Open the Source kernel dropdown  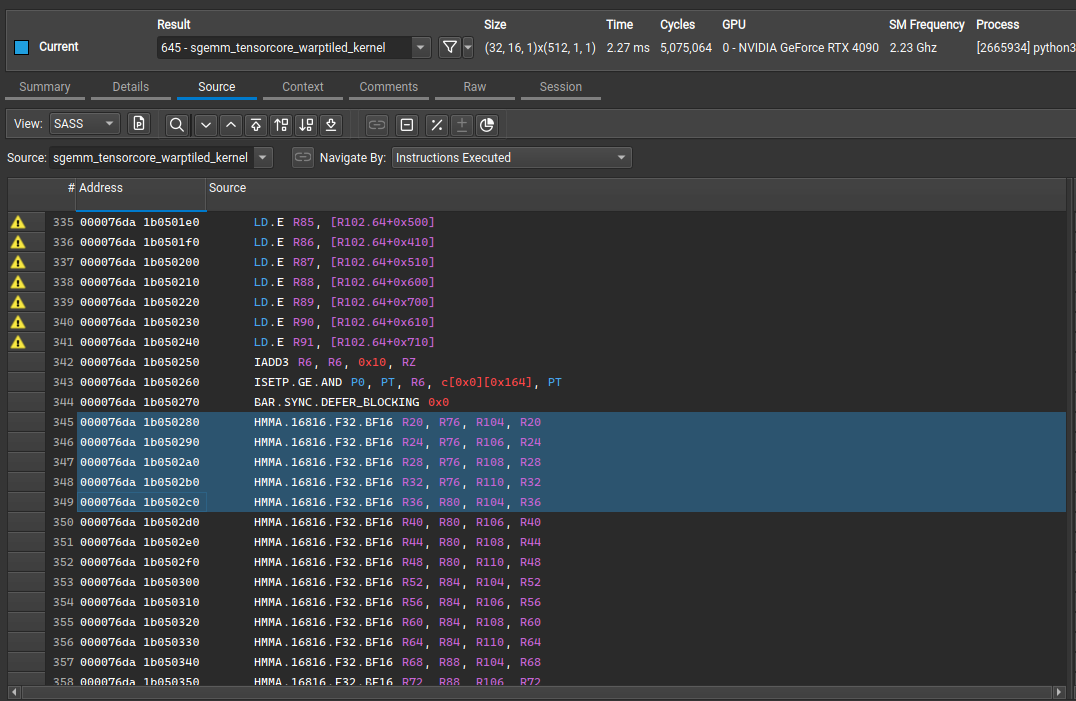pos(263,158)
